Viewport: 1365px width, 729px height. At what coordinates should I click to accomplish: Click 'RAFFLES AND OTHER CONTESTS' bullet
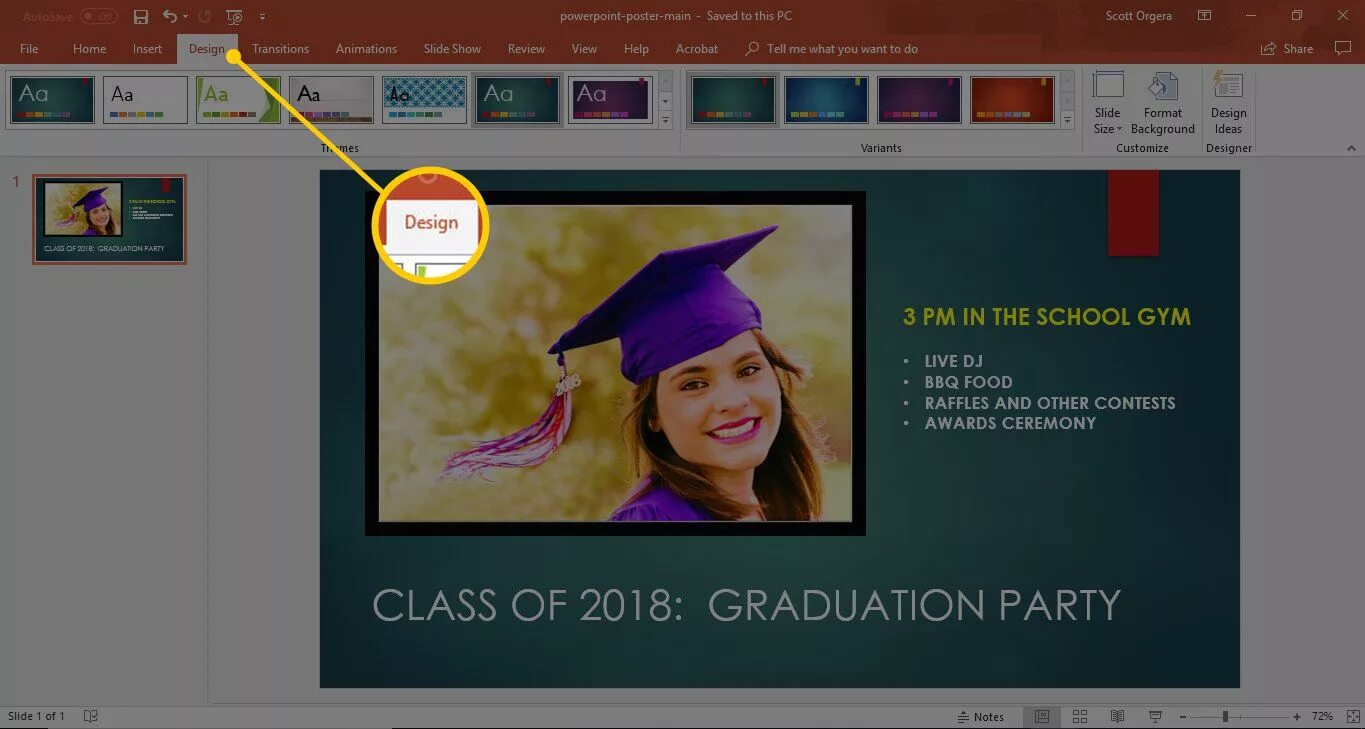(1050, 403)
